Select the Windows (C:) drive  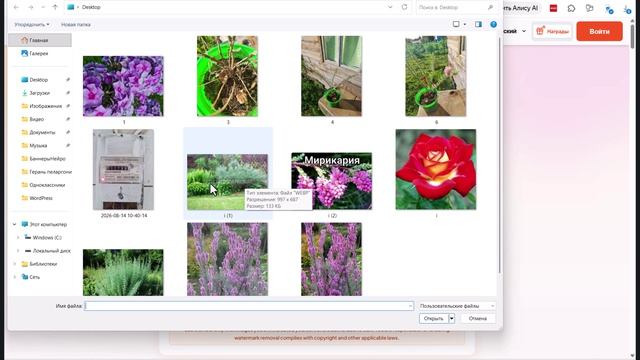pos(47,238)
